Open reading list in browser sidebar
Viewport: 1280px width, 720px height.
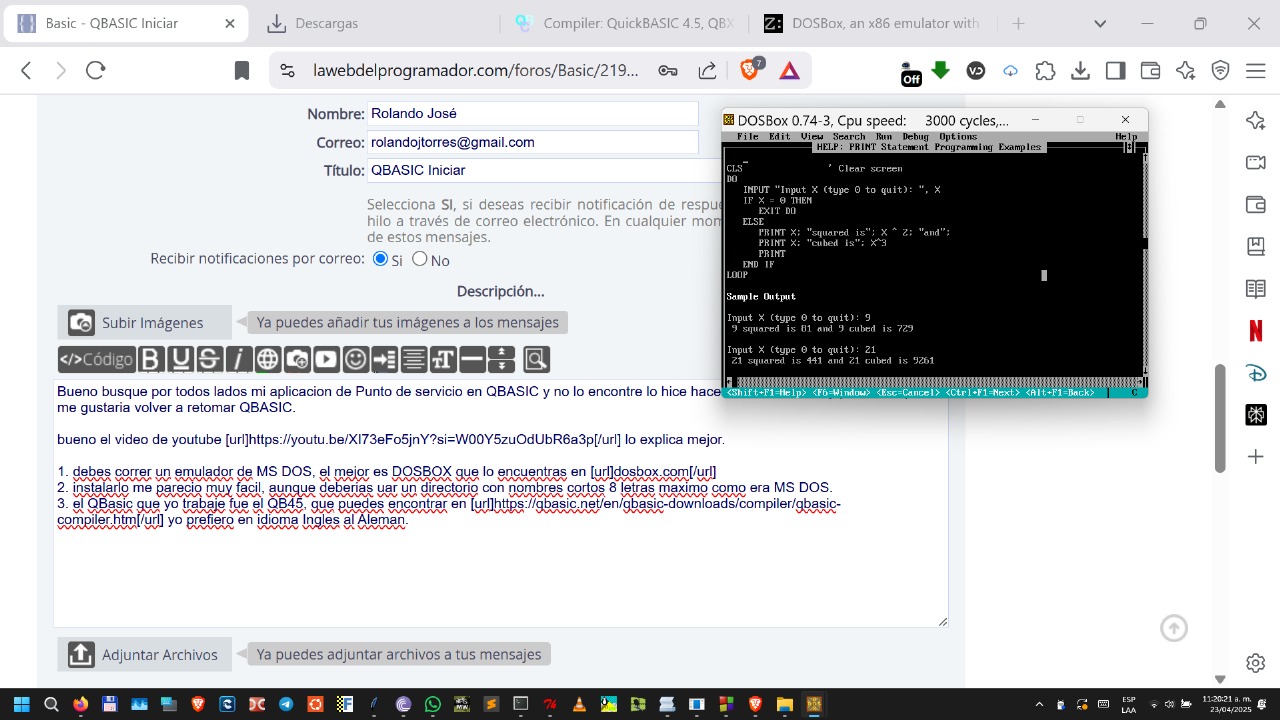(x=1256, y=289)
